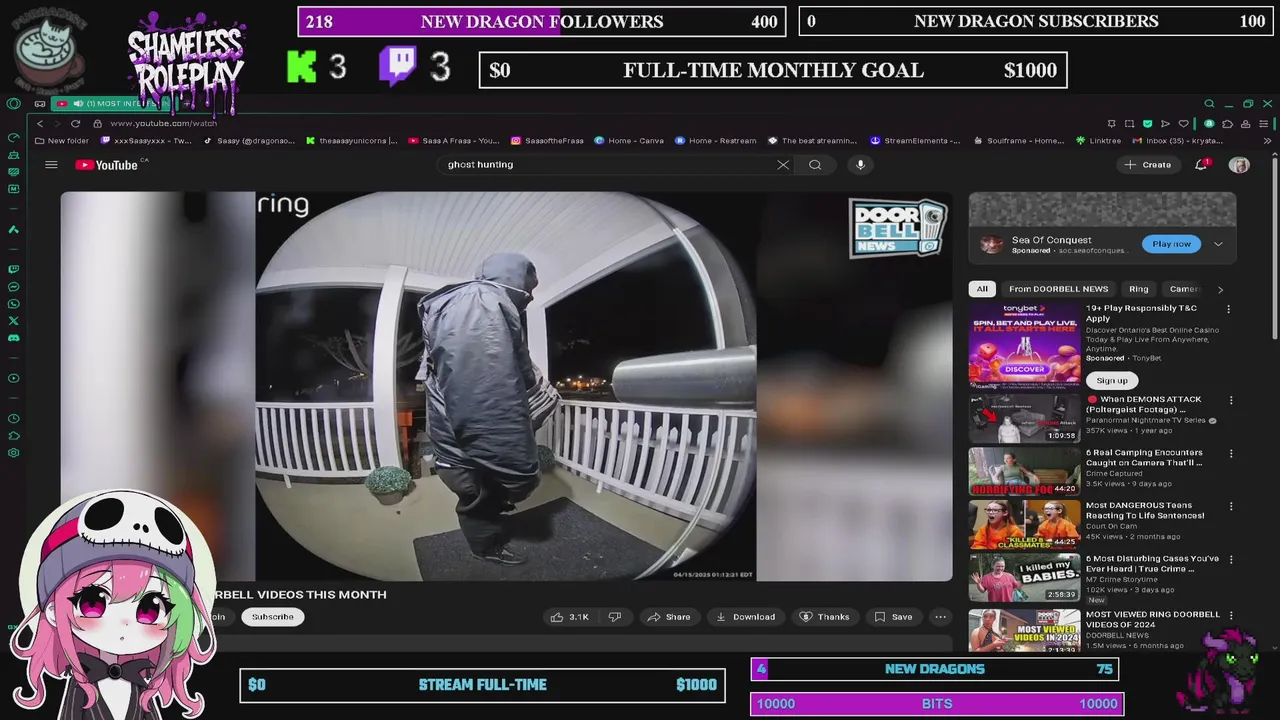Reload the page in the browser

click(x=75, y=123)
